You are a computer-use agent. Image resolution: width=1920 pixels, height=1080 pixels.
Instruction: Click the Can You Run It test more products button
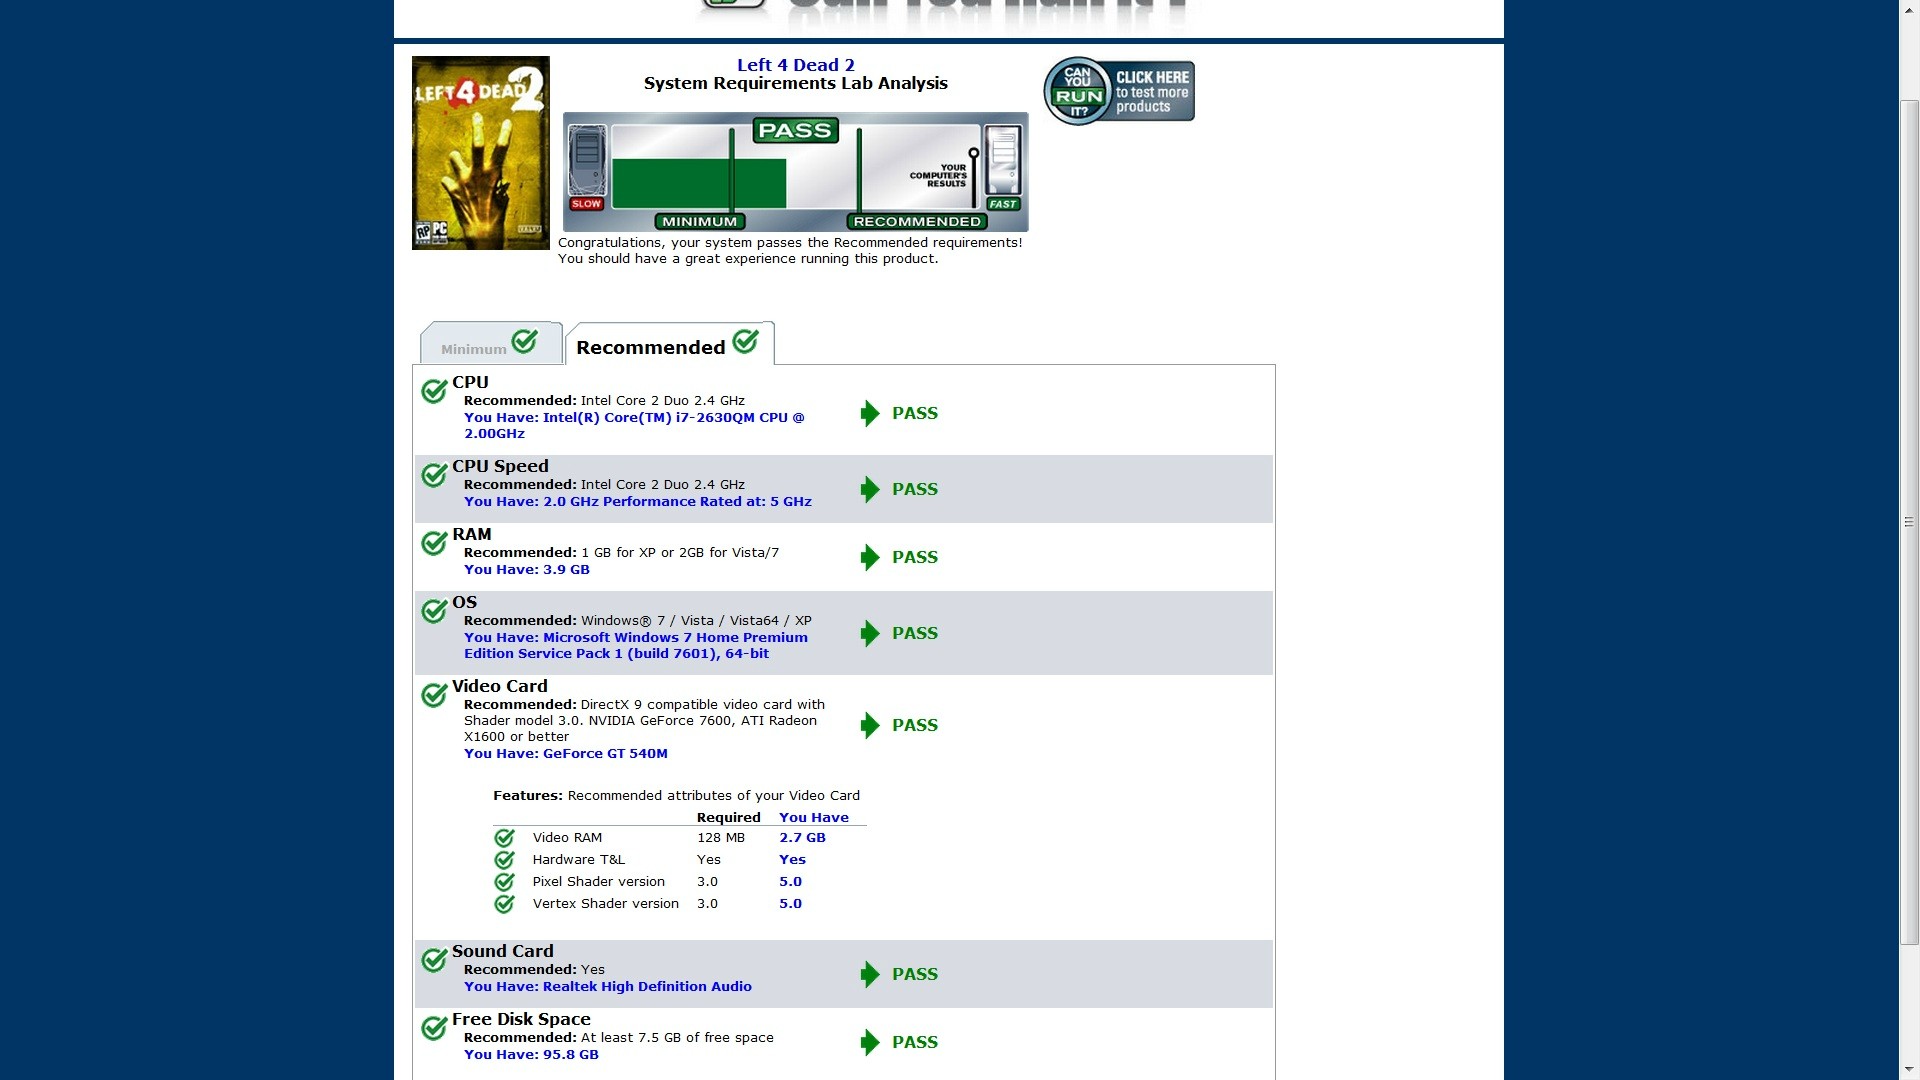tap(1119, 90)
